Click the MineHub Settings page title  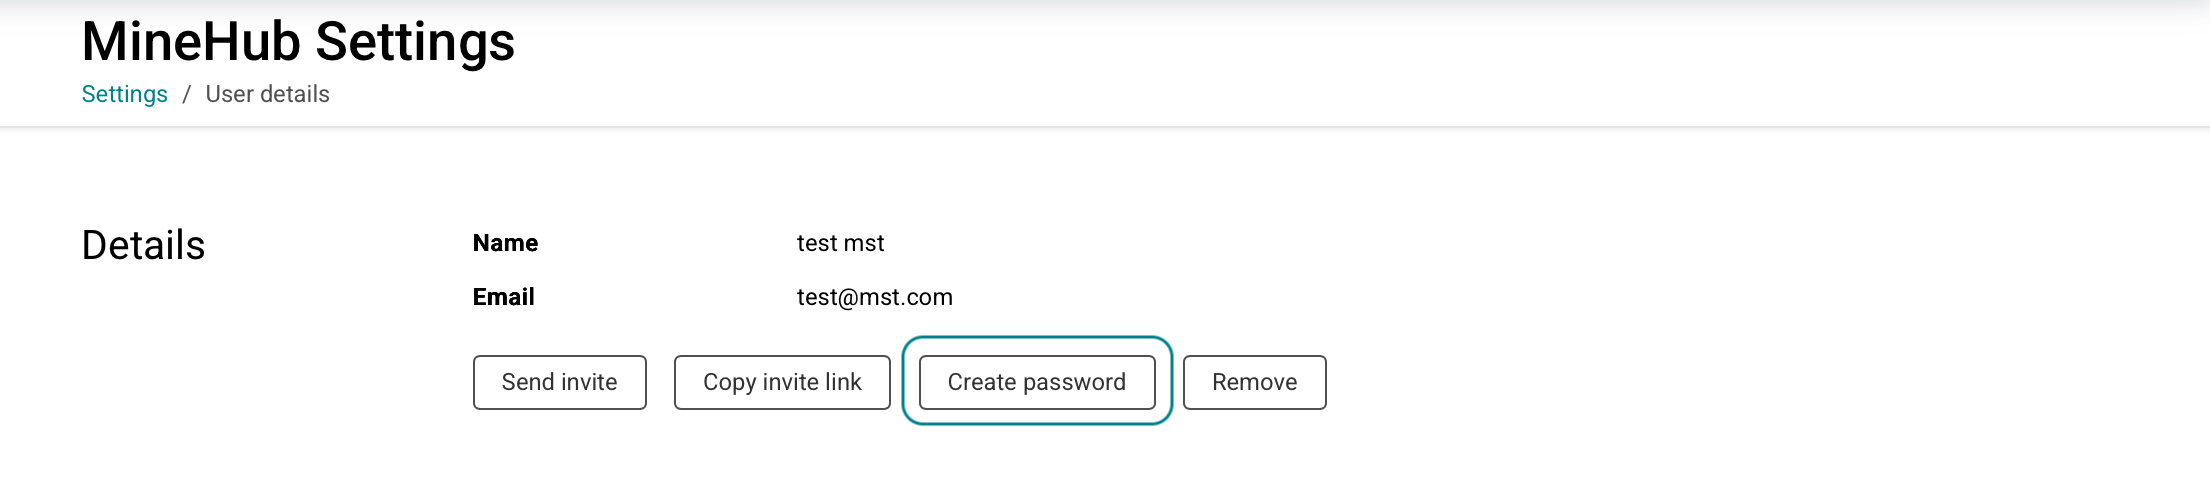[298, 42]
